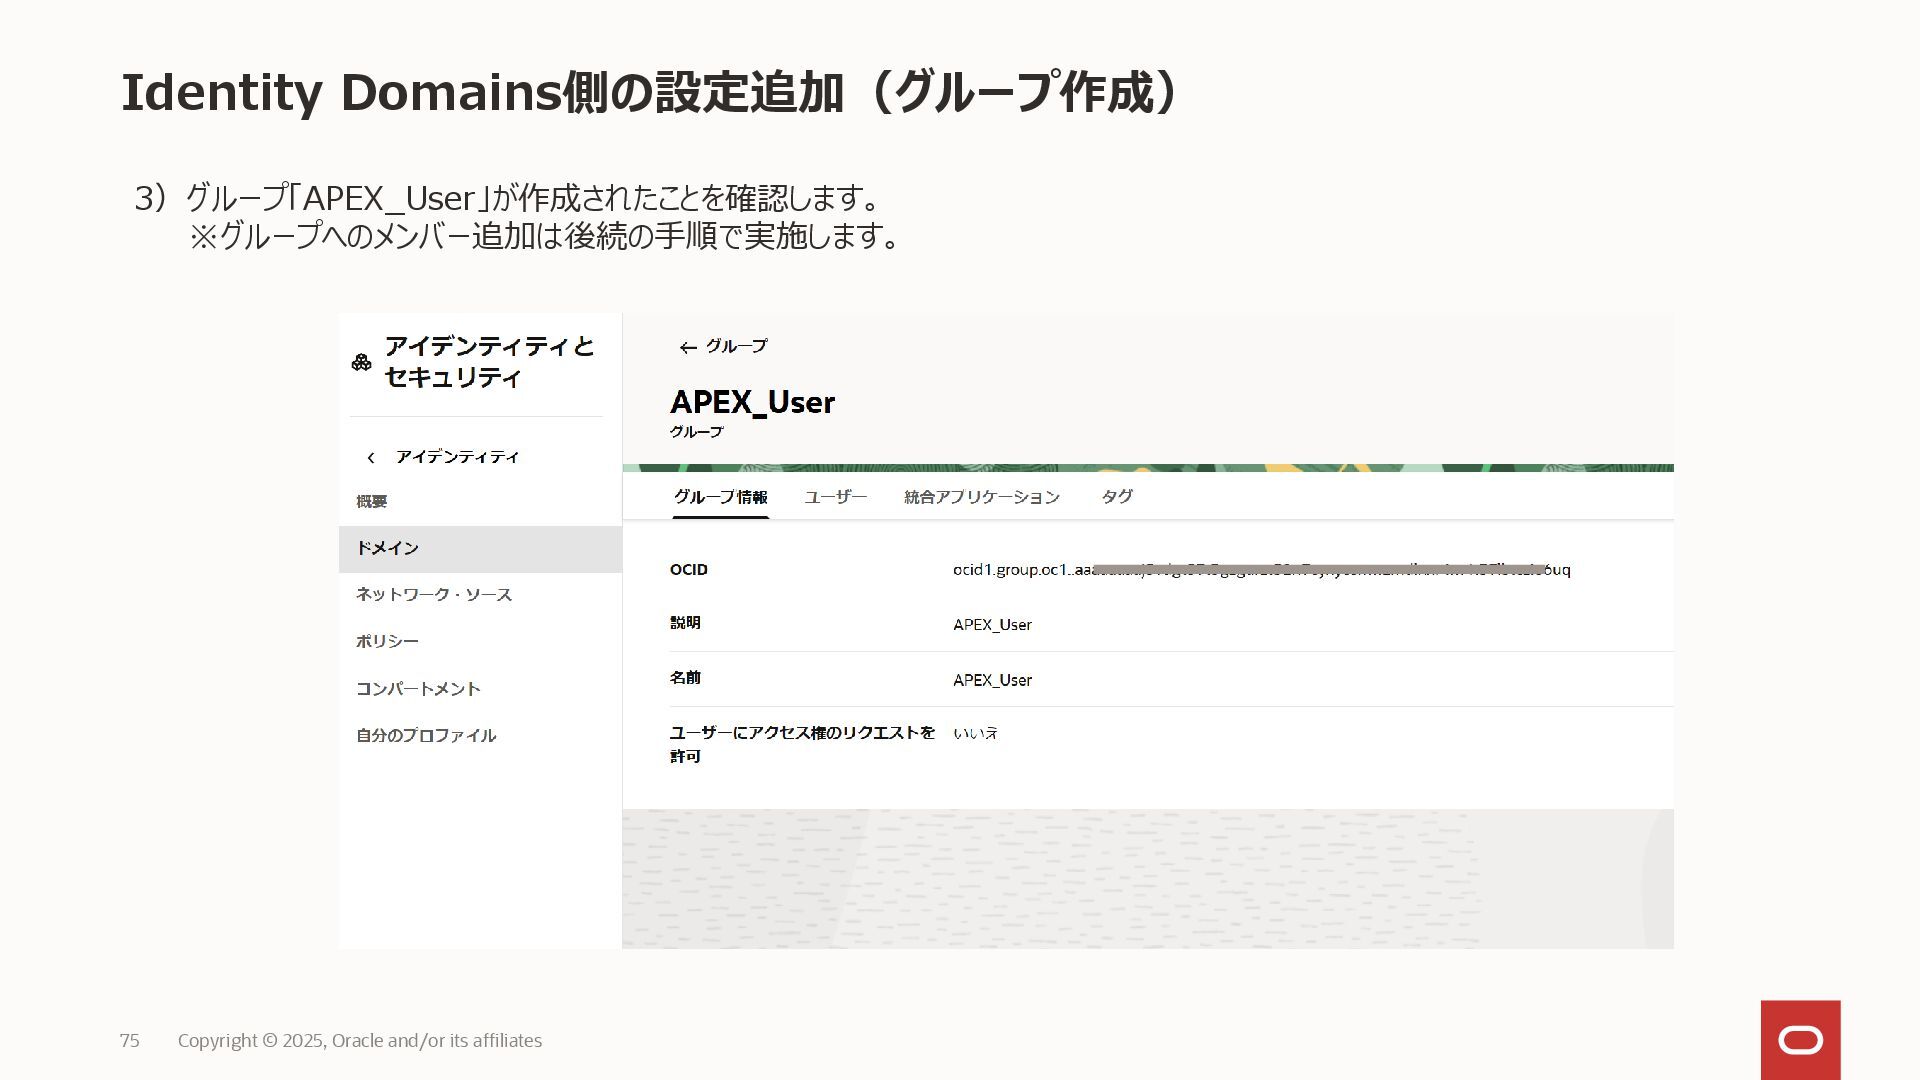Click the OCID field label
The image size is (1920, 1080).
(689, 570)
